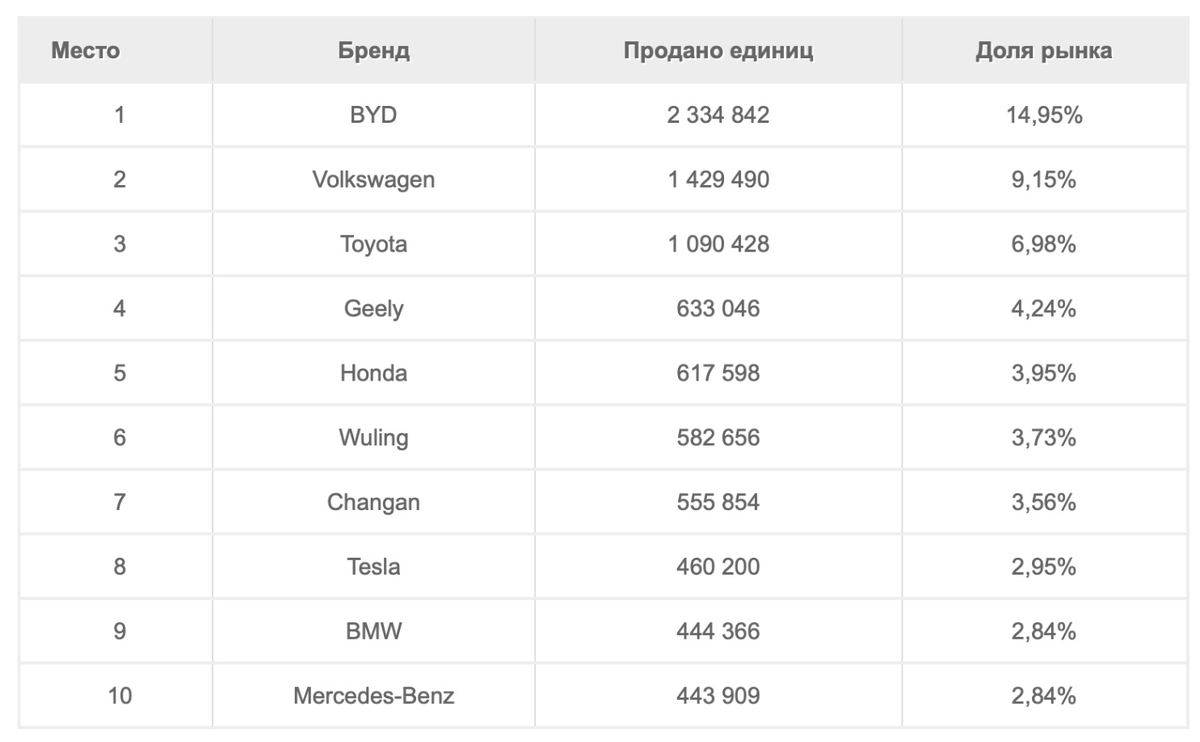The width and height of the screenshot is (1200, 742).
Task: Select the Volkswagen brand cell
Action: [x=373, y=180]
